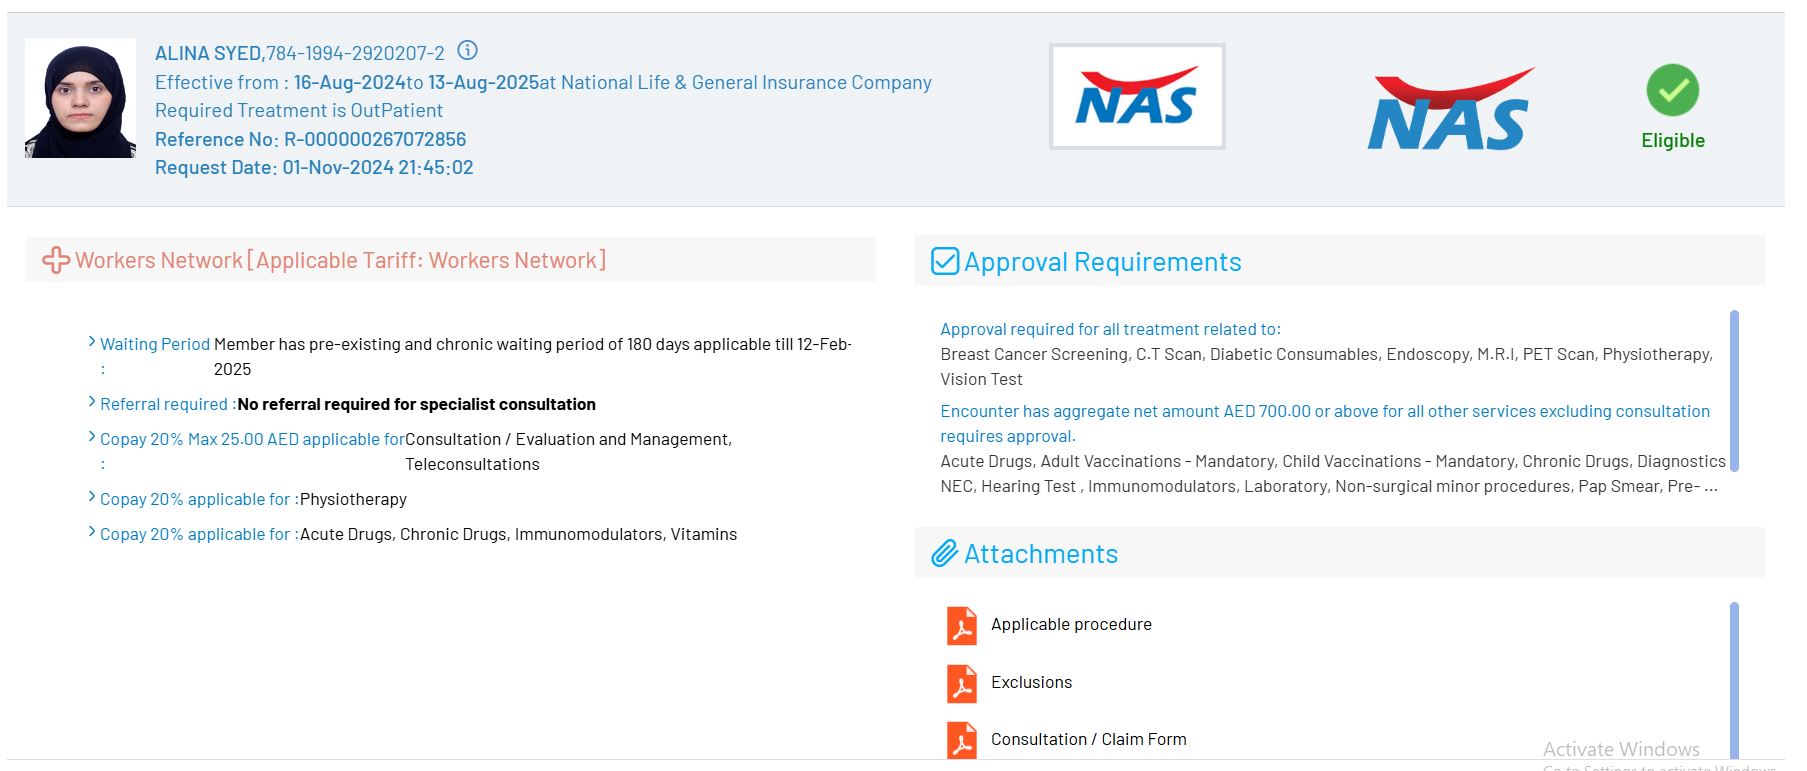Click the Attachments paperclip icon
This screenshot has height=771, width=1807.
(944, 554)
